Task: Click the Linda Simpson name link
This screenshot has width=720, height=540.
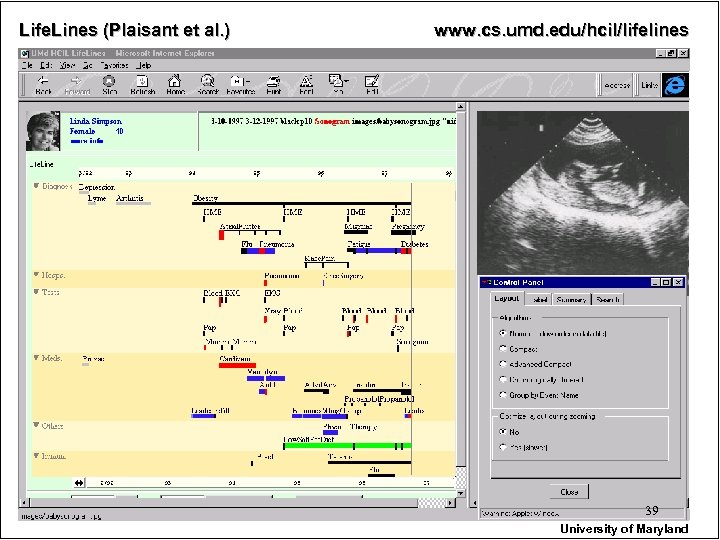Action: click(96, 121)
